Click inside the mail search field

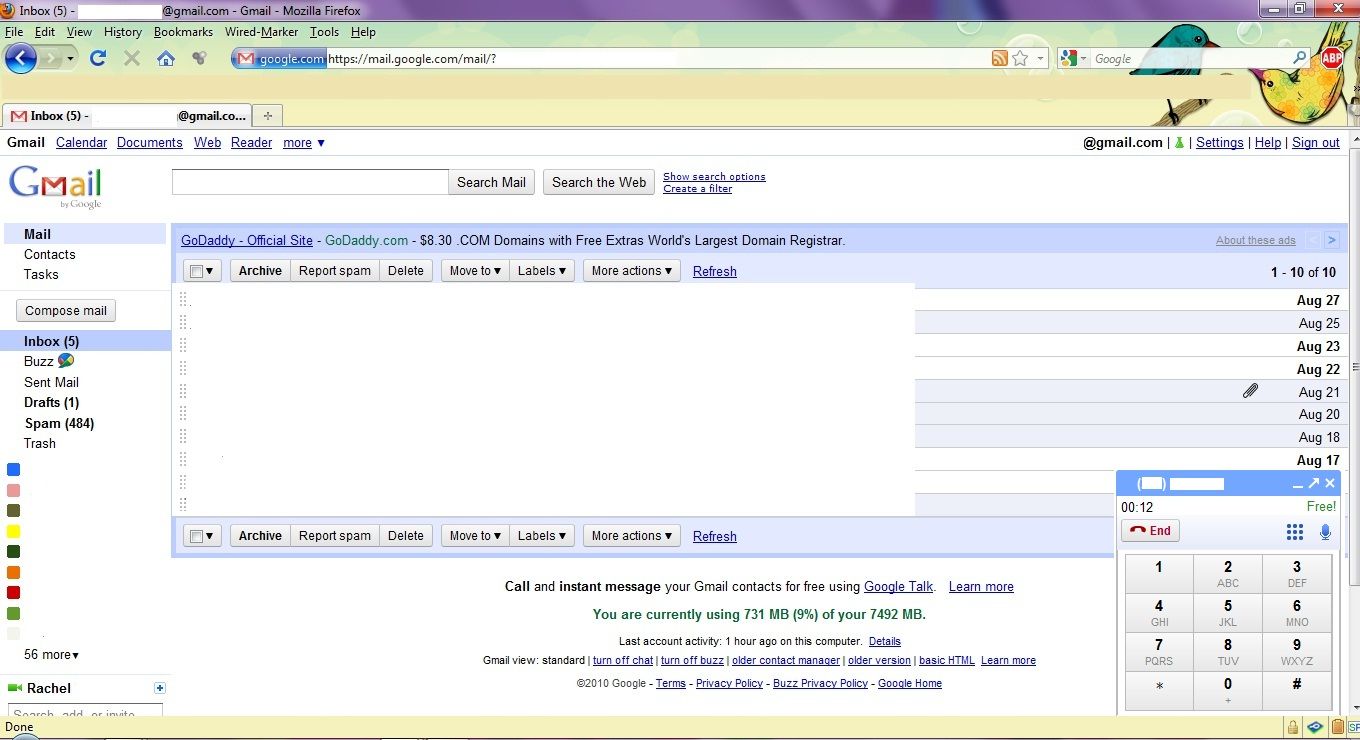pos(309,181)
